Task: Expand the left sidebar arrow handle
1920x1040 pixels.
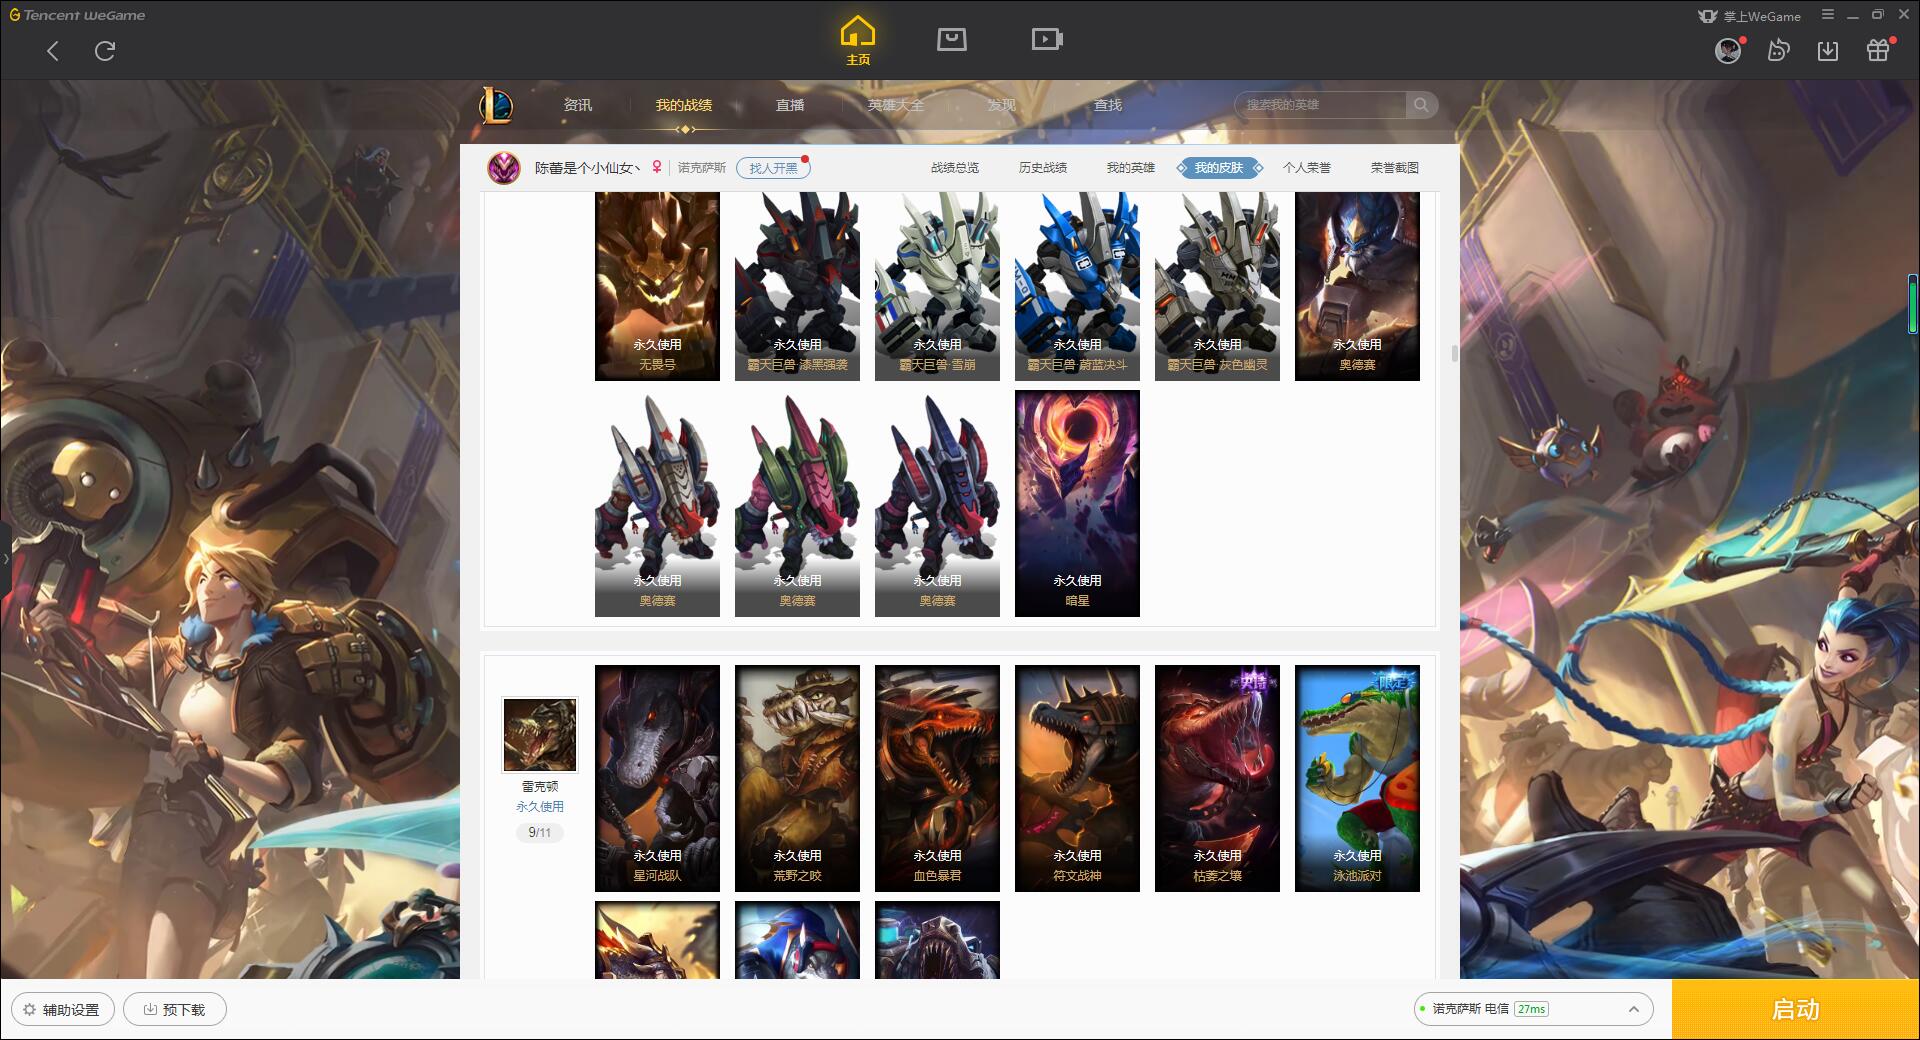Action: click(x=5, y=559)
